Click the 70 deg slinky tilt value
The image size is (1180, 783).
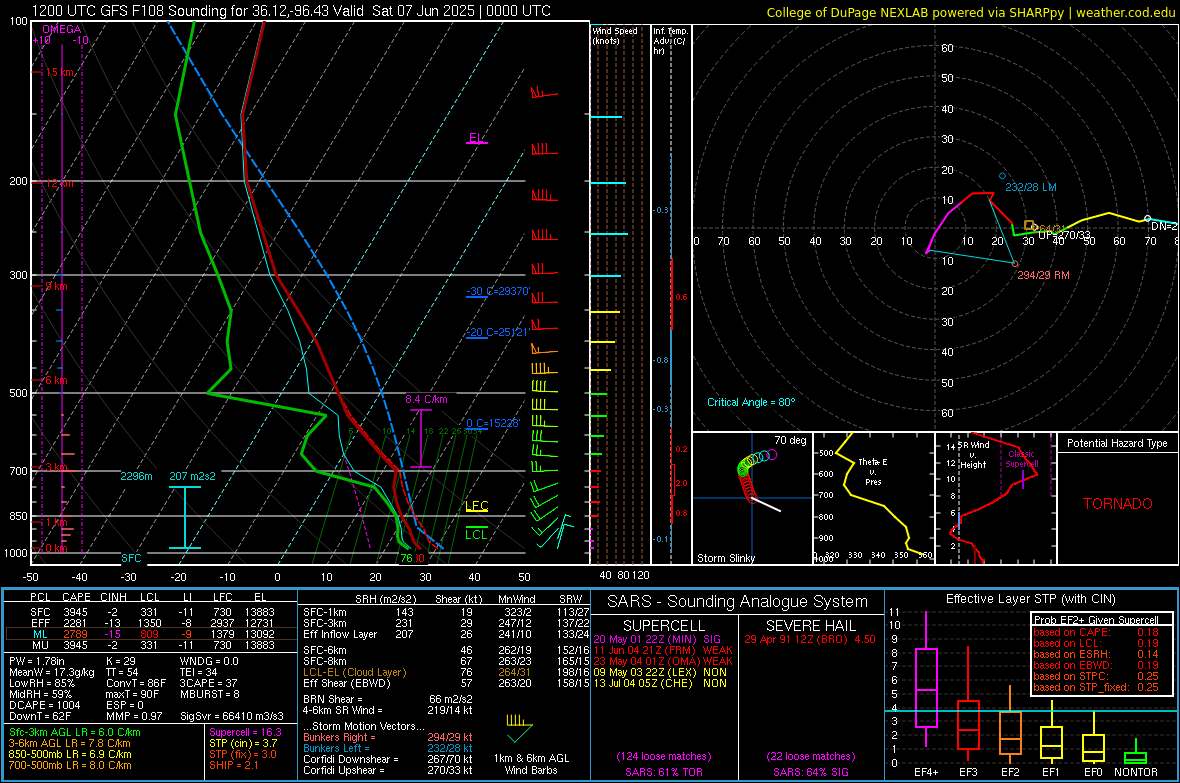(x=790, y=440)
